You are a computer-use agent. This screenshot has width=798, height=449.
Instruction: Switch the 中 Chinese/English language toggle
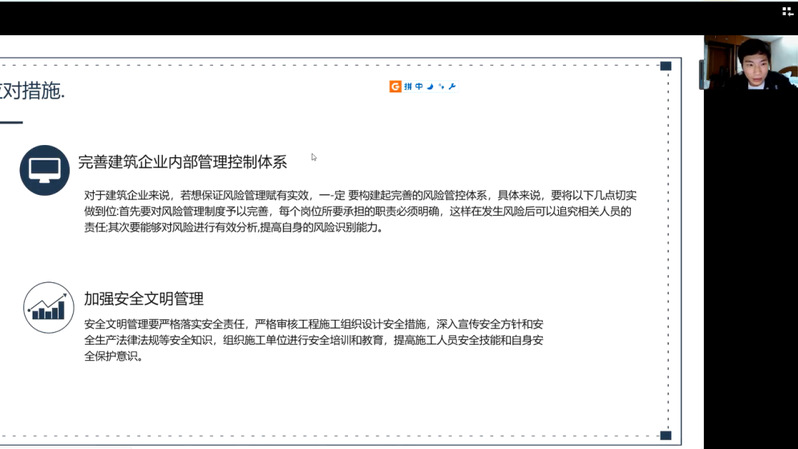[419, 87]
